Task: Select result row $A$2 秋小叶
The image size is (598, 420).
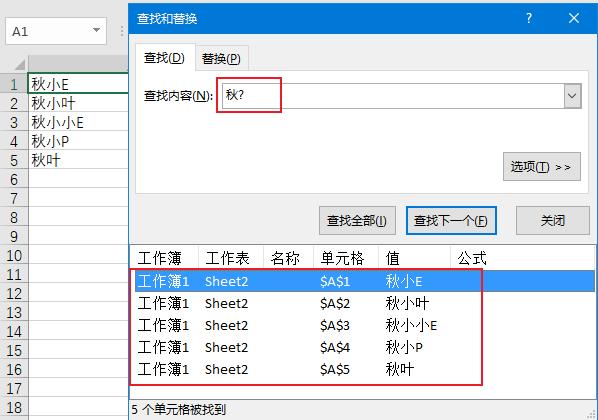Action: click(365, 304)
